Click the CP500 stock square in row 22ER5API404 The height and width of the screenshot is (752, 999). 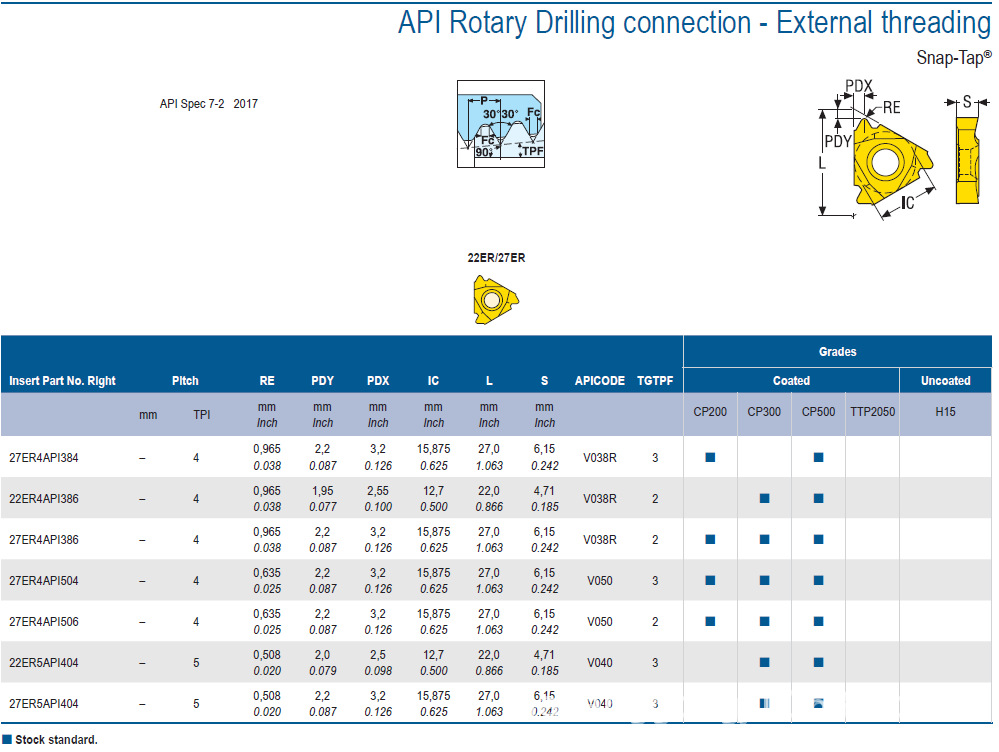819,662
